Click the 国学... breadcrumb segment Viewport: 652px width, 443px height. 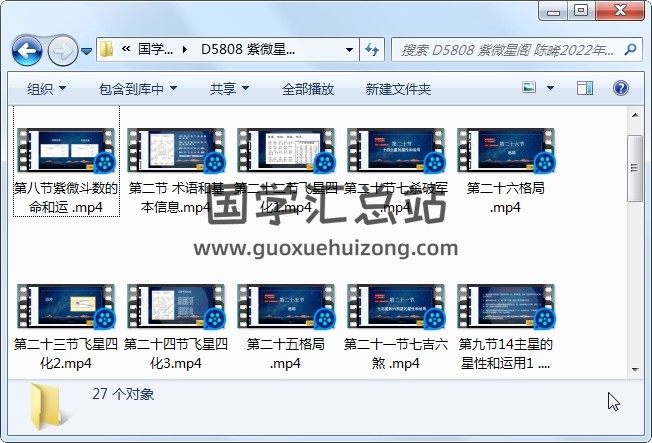156,49
